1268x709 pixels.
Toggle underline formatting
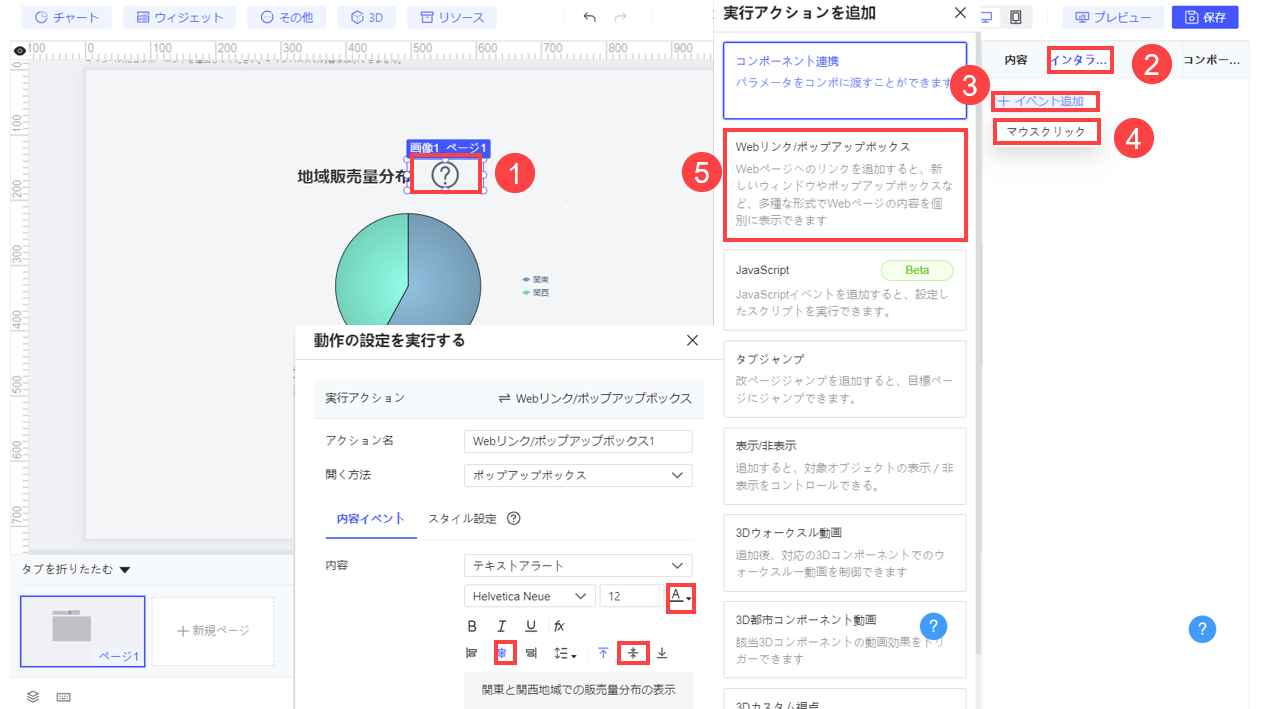click(531, 626)
